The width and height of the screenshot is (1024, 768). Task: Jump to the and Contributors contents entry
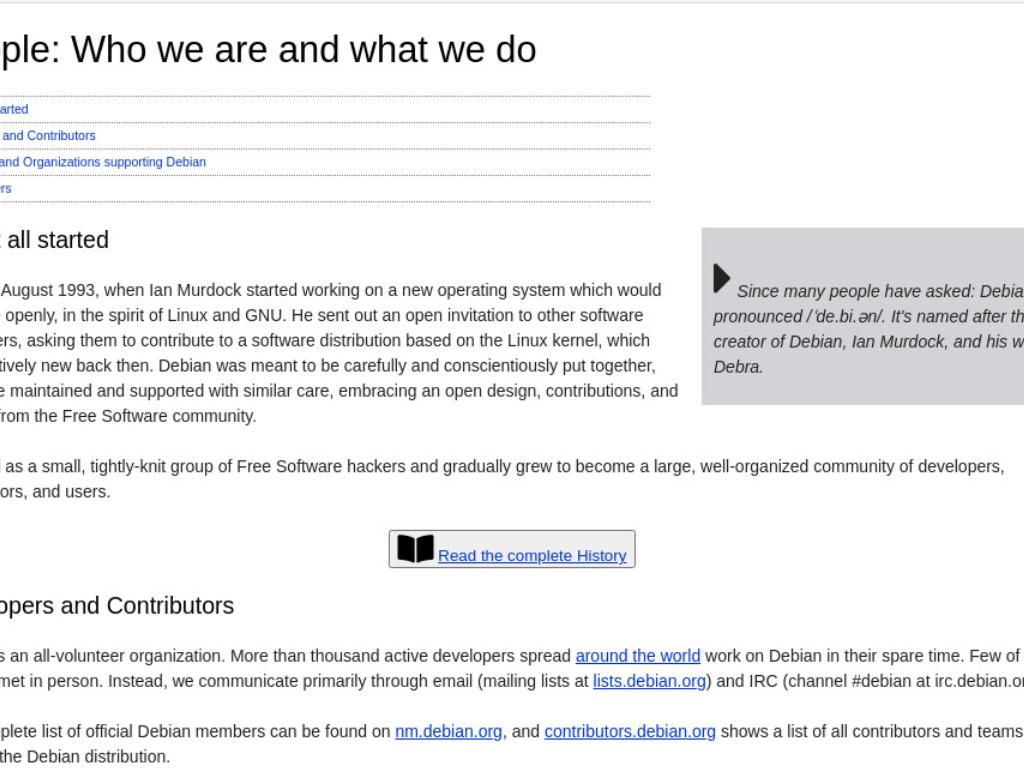point(48,136)
